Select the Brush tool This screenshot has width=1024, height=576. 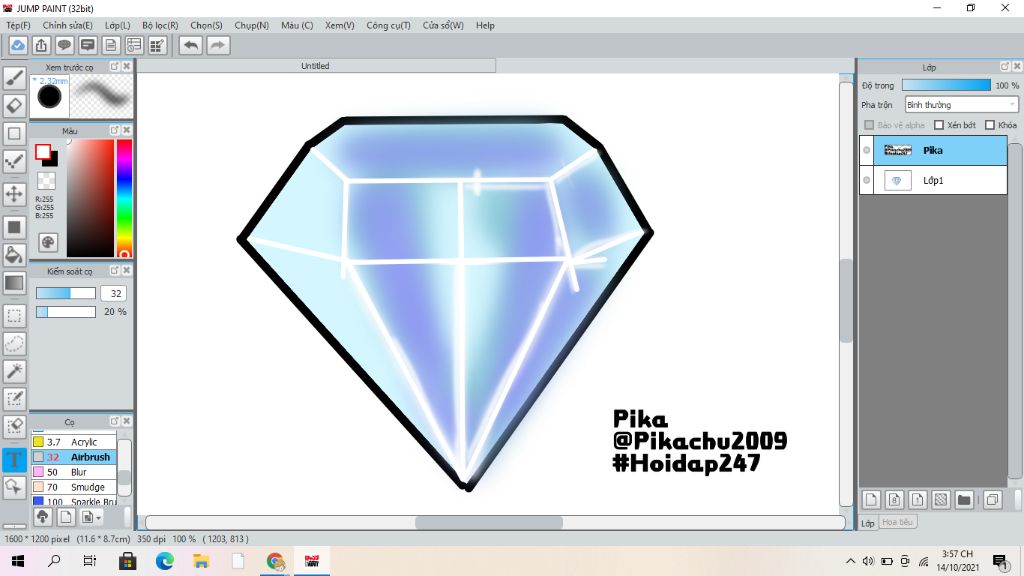click(14, 78)
